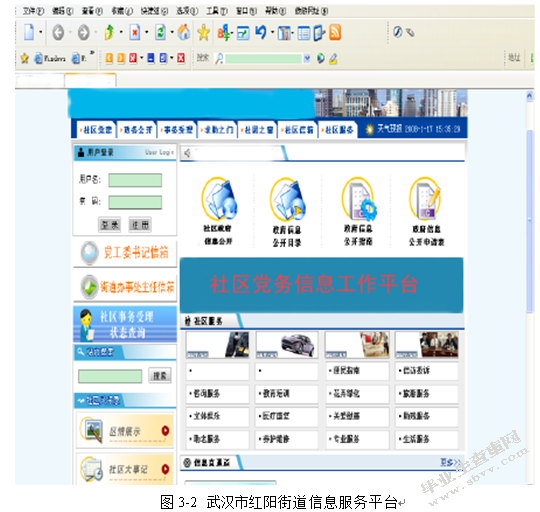Screen dimensions: 540x512
Task: Click the blue list view toolbar icon
Action: coord(303,33)
